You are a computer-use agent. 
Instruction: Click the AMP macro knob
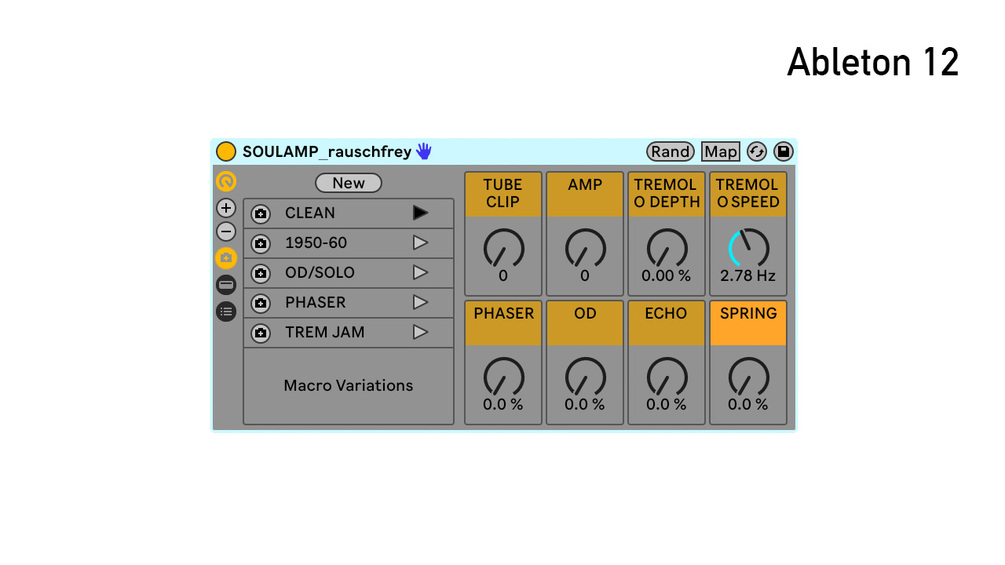tap(585, 249)
